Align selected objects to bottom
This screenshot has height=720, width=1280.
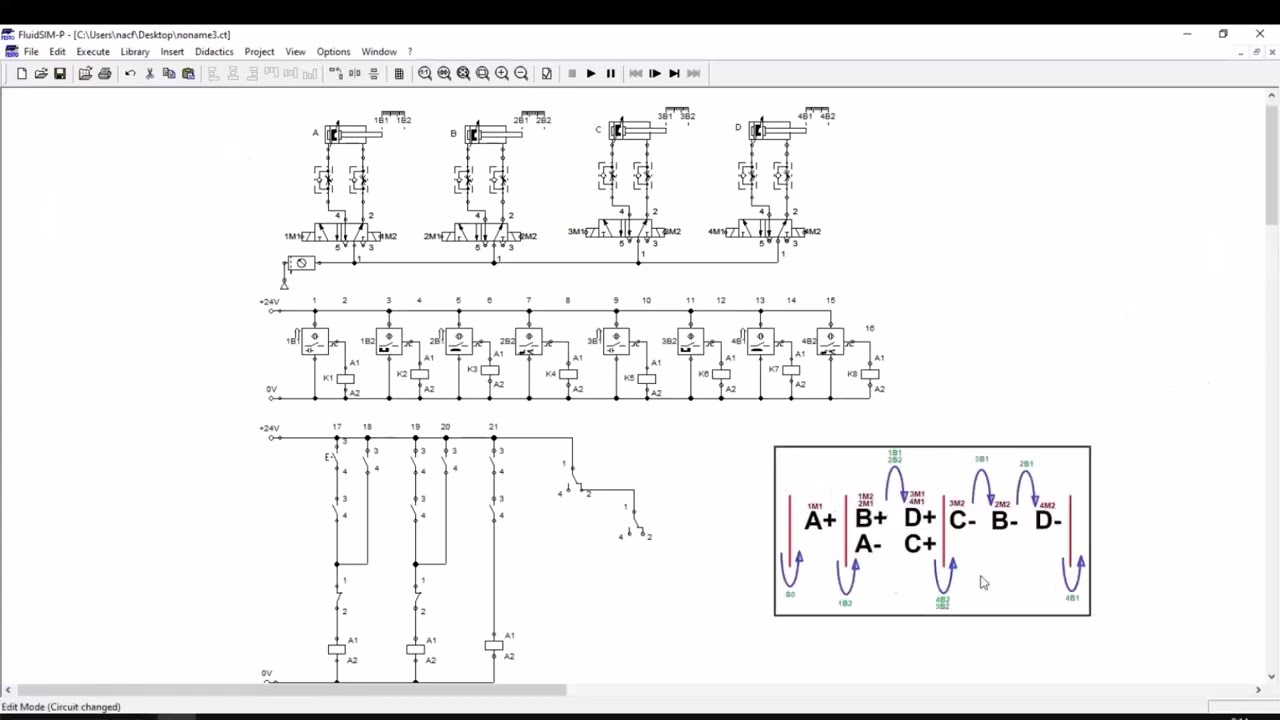coord(309,73)
